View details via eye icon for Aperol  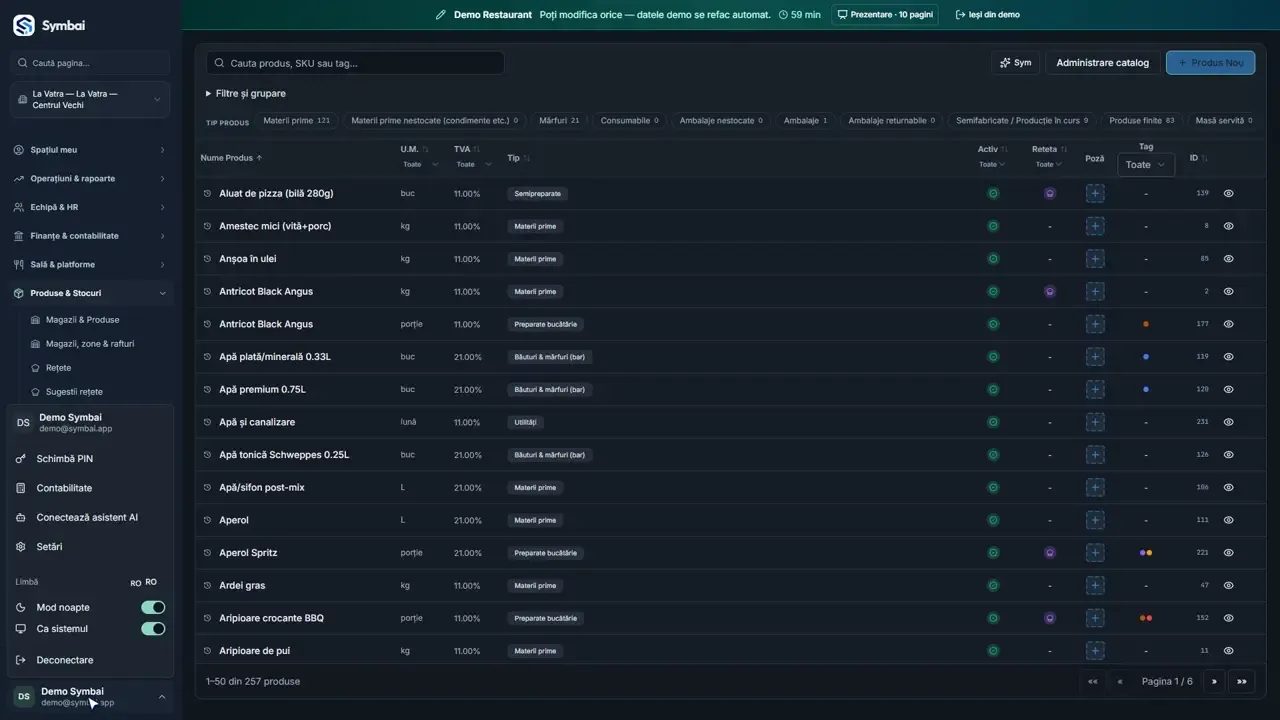coord(1229,520)
